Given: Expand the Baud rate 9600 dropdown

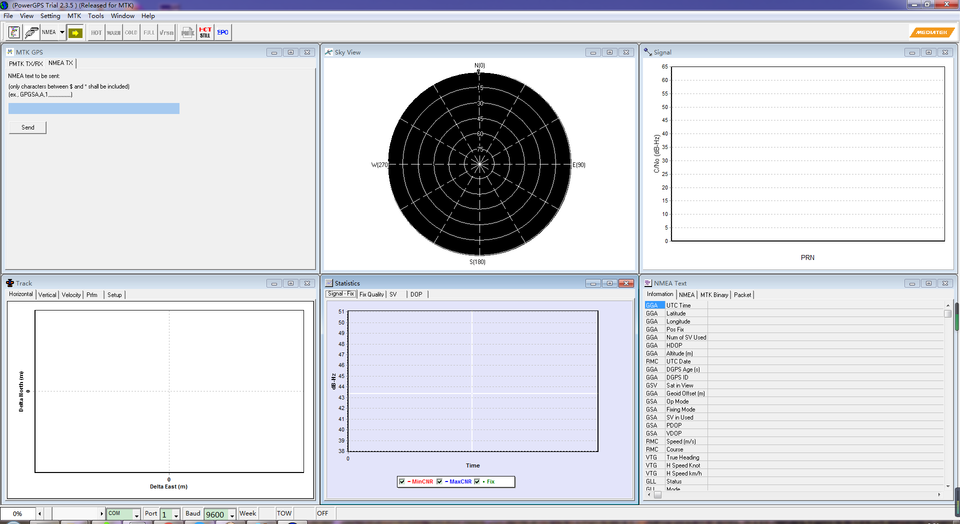Looking at the screenshot, I should pyautogui.click(x=231, y=514).
